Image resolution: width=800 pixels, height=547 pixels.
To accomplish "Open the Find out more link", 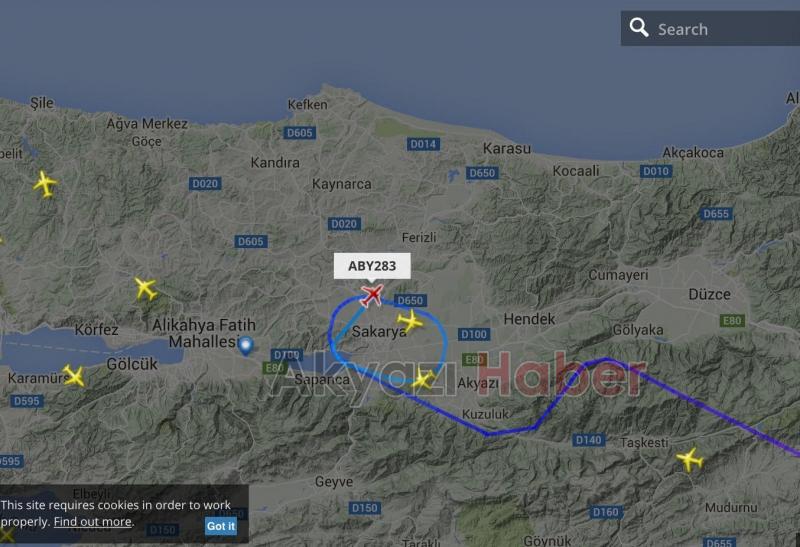I will (93, 521).
